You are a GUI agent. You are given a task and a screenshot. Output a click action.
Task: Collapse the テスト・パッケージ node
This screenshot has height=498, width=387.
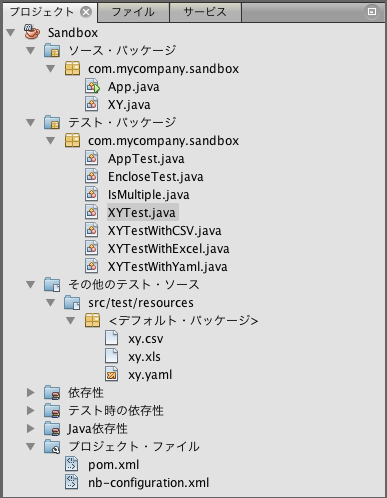tap(31, 122)
